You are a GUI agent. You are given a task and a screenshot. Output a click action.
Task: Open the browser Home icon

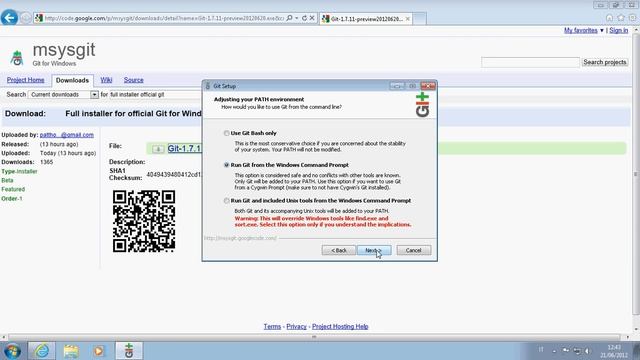pos(609,18)
